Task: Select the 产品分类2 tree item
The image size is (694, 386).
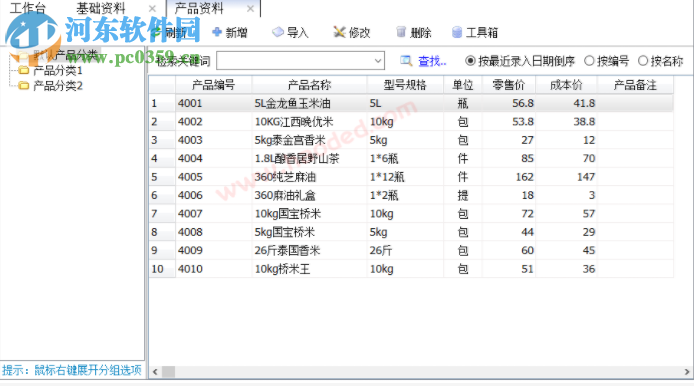Action: click(x=58, y=86)
